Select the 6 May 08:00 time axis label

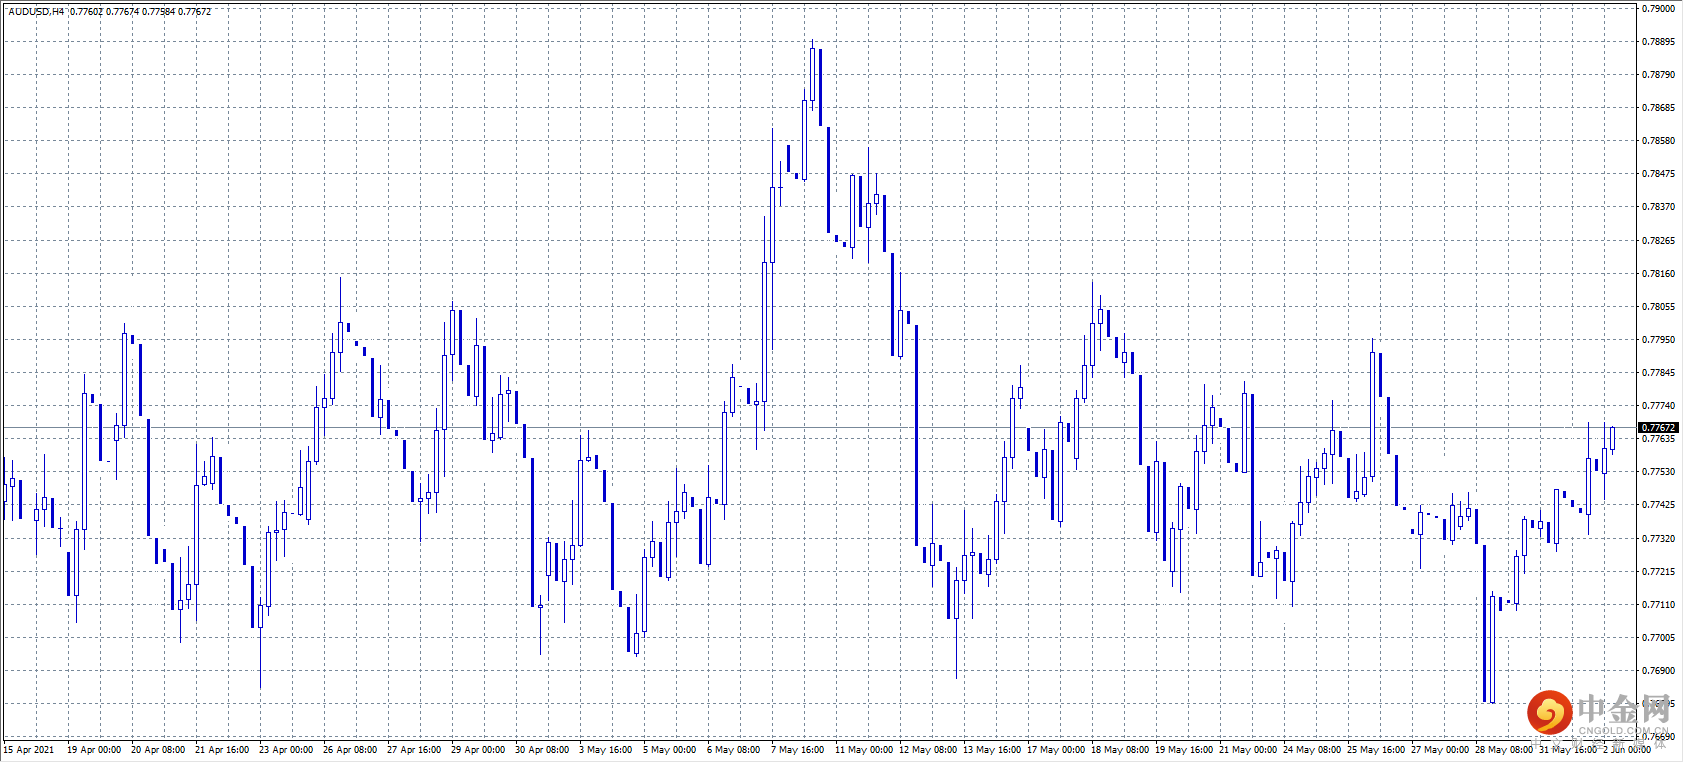point(734,750)
